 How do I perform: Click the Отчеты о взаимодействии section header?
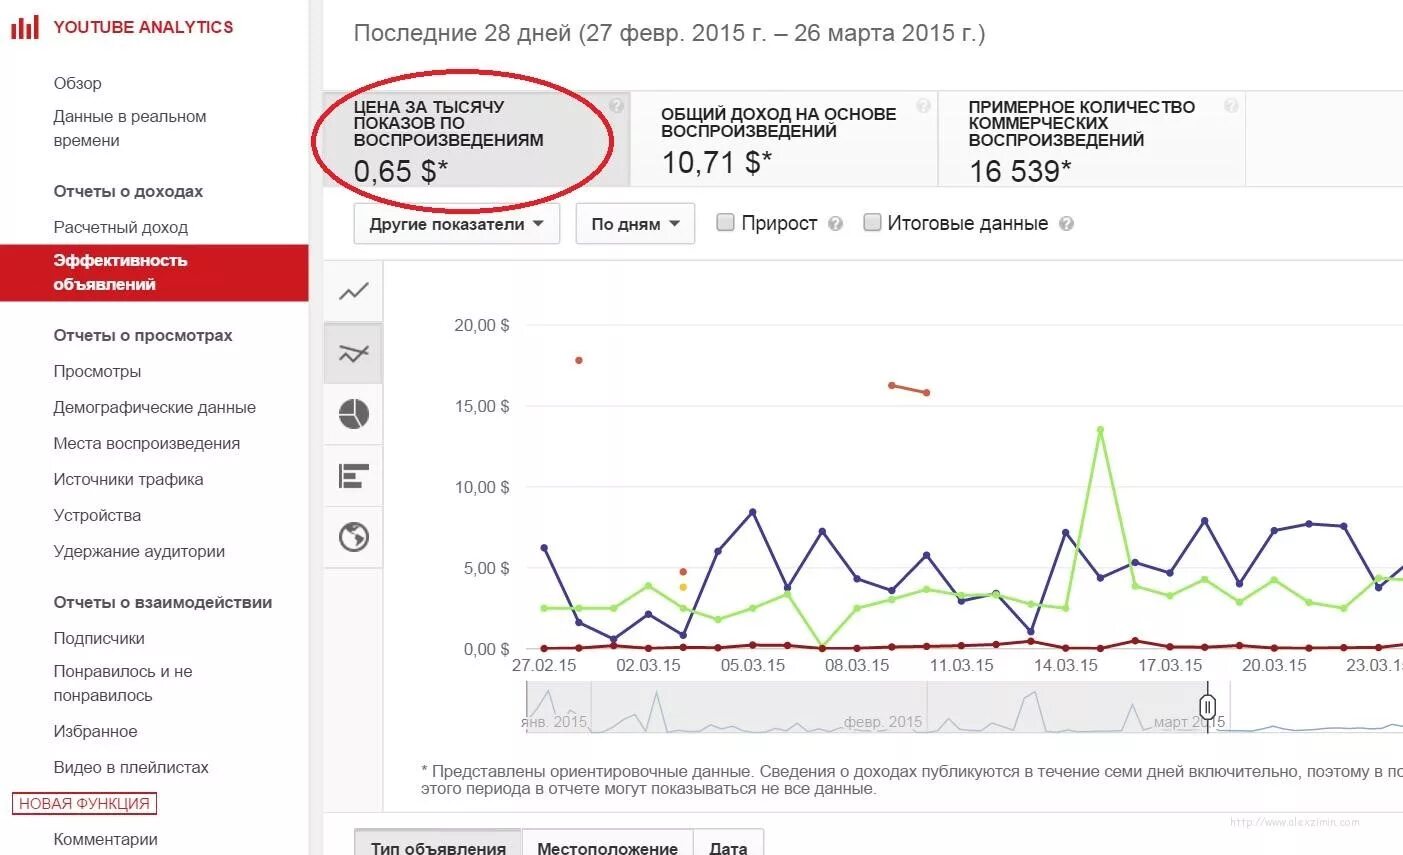pyautogui.click(x=163, y=602)
